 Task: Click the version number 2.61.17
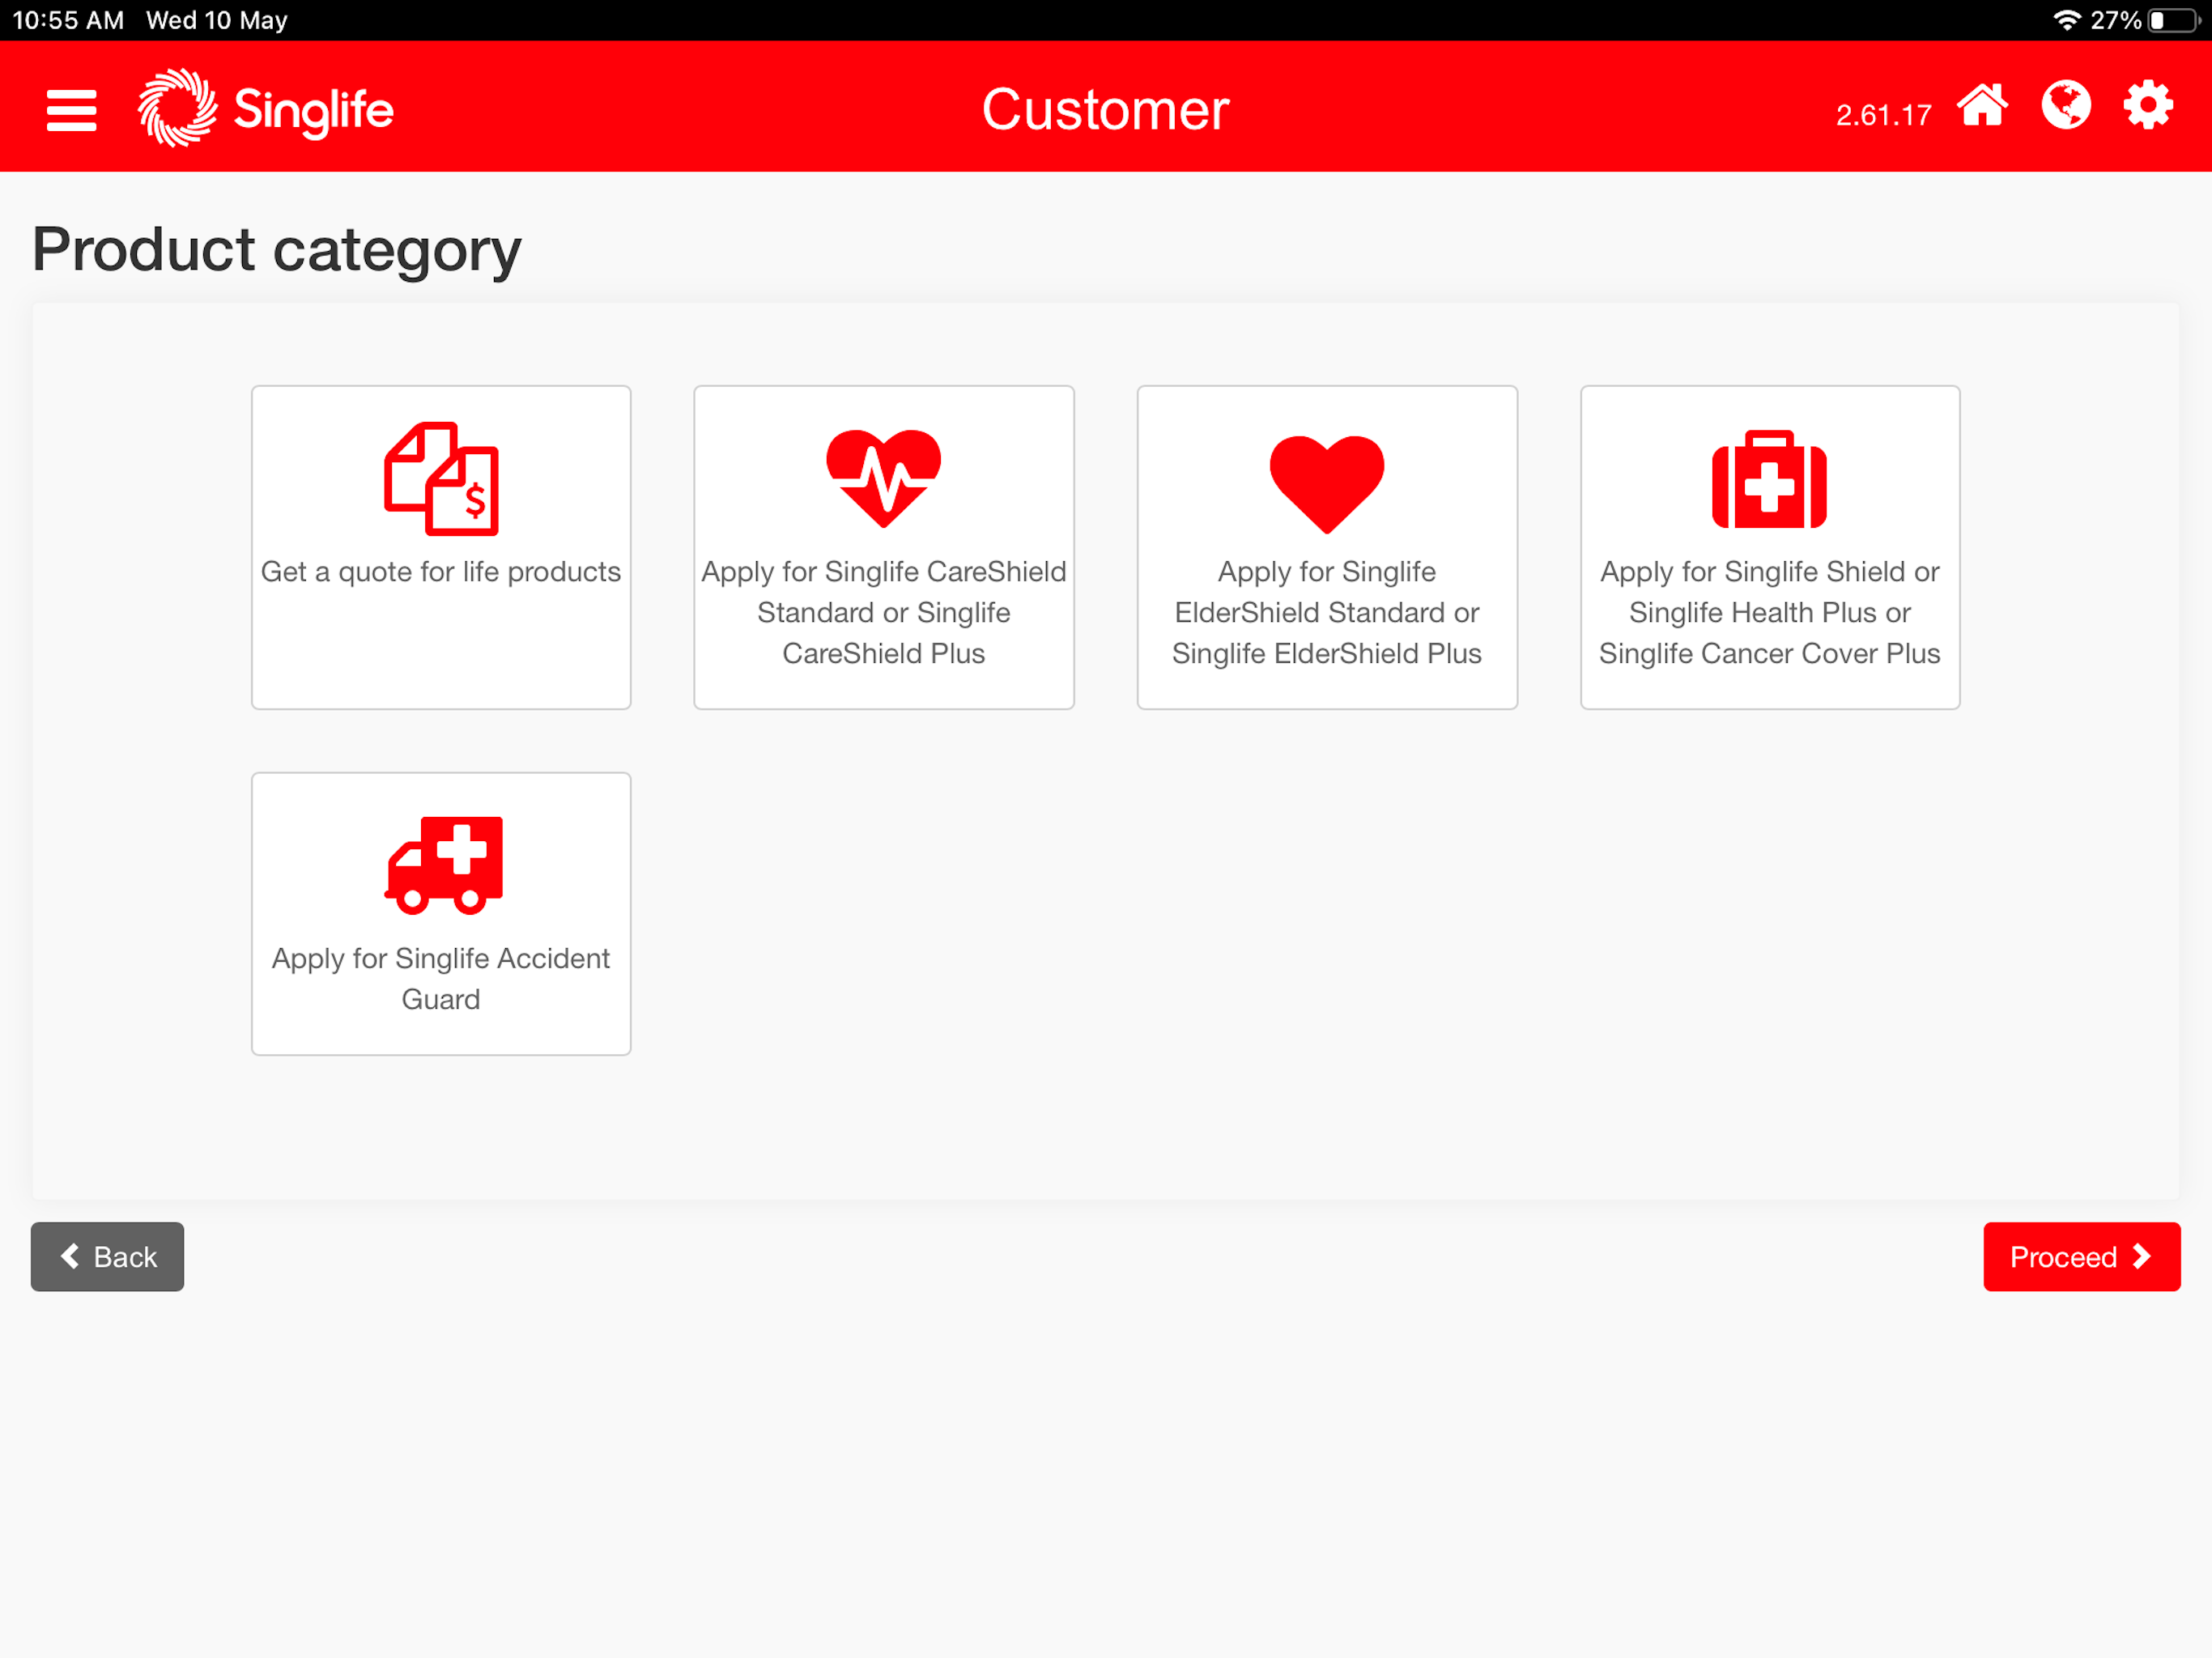[1883, 115]
